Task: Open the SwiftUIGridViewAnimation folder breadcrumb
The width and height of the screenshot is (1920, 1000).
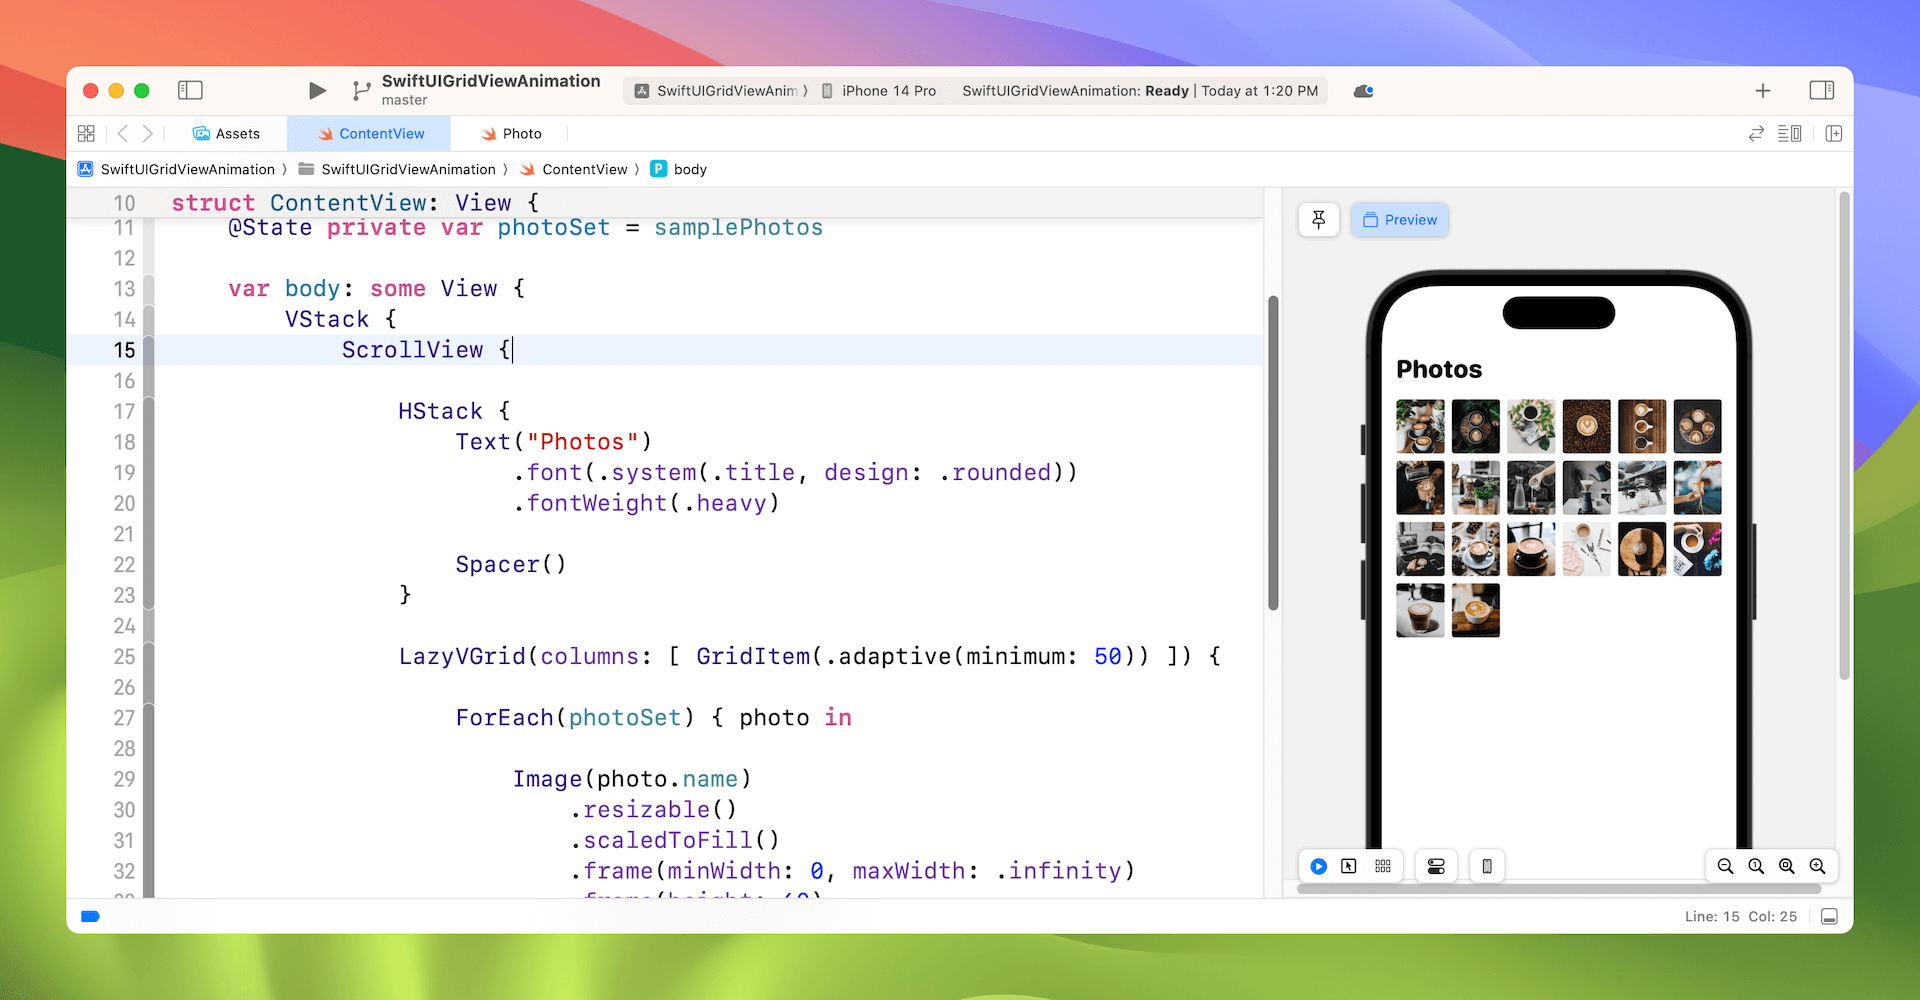Action: point(398,170)
